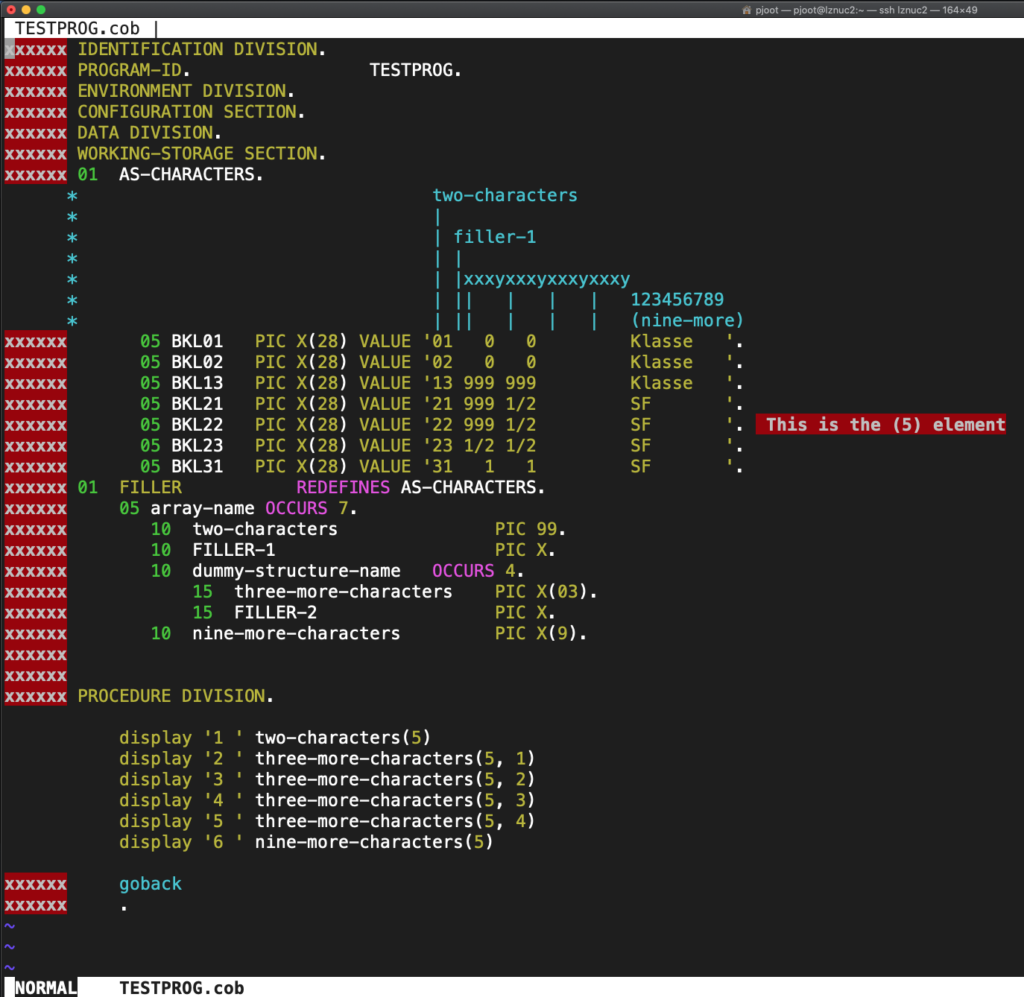The image size is (1024, 997).
Task: Click 'FILLER' on the 01 REDEFINES line
Action: [150, 488]
